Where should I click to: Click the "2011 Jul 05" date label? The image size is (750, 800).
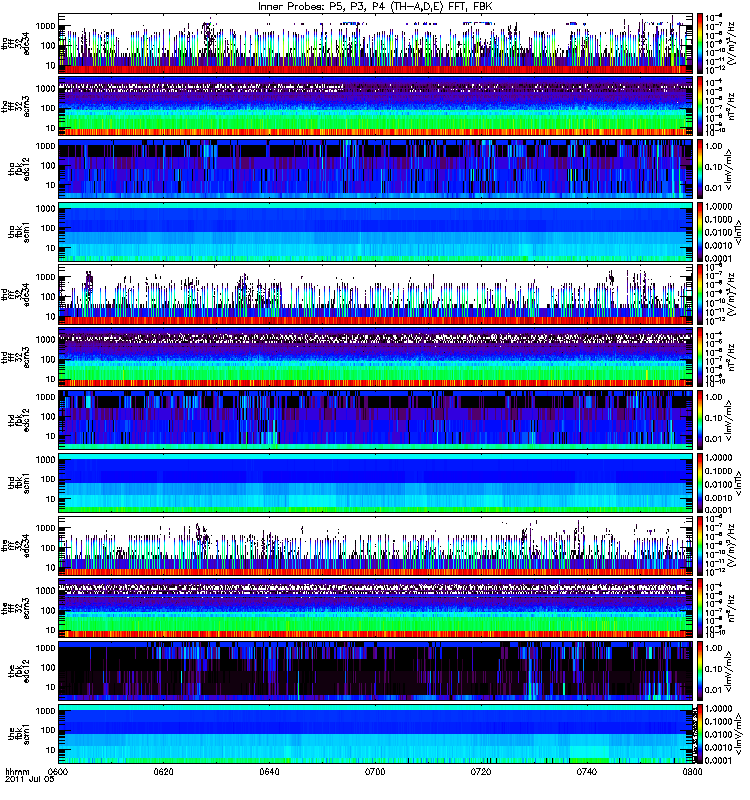(29, 779)
